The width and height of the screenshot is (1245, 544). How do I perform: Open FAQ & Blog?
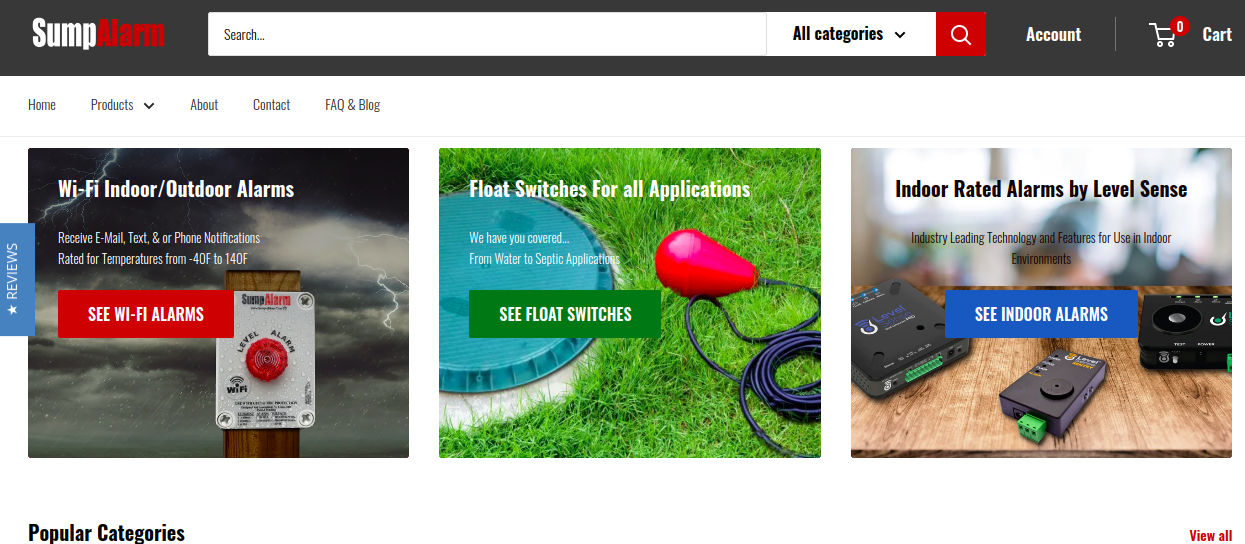(352, 105)
